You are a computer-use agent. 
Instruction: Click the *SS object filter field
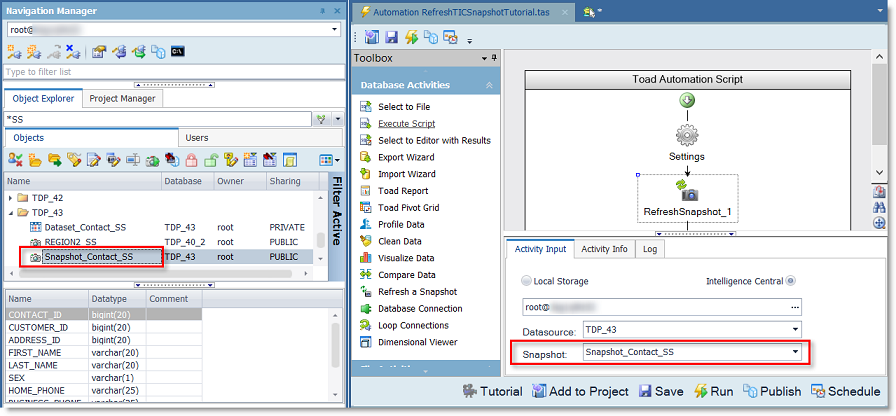click(158, 119)
